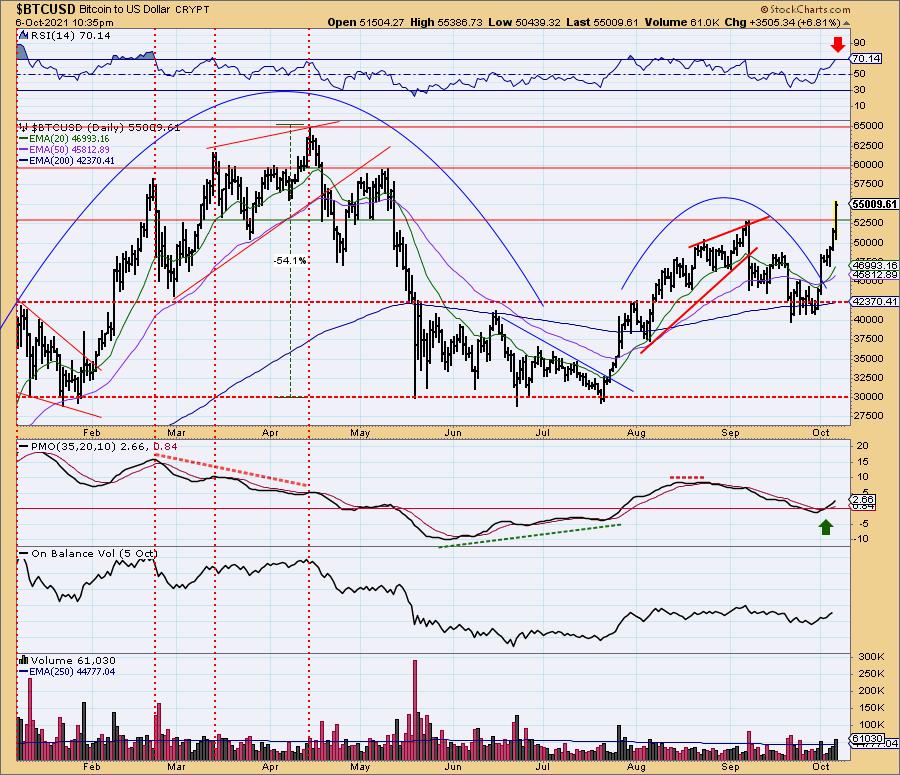Click the 'CRYPT' exchange label
Screen dimensions: 900x775
[x=192, y=10]
